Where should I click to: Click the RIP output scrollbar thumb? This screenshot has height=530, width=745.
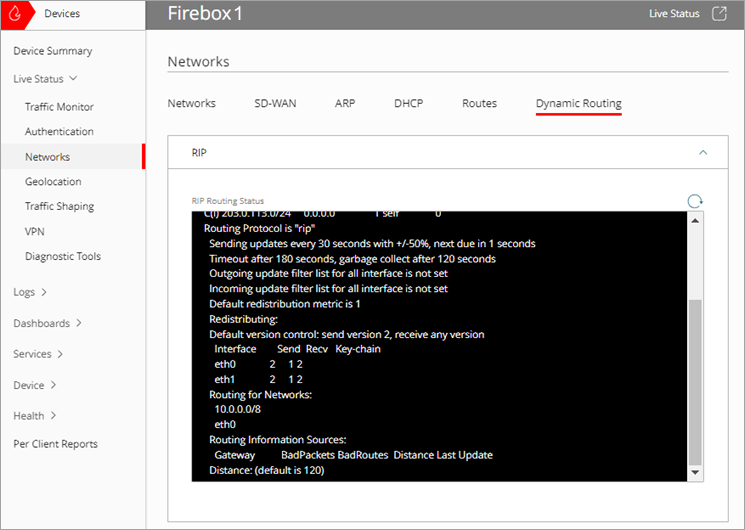point(695,380)
